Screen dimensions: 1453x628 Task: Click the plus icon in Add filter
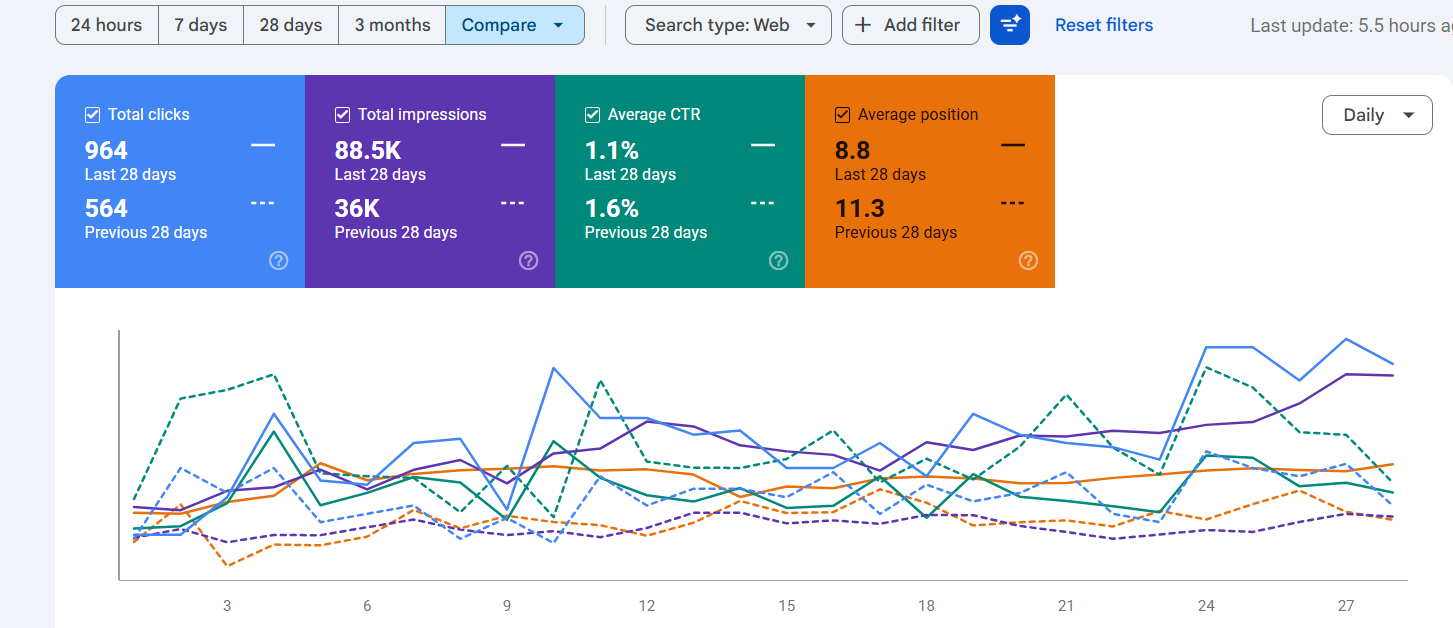click(863, 25)
